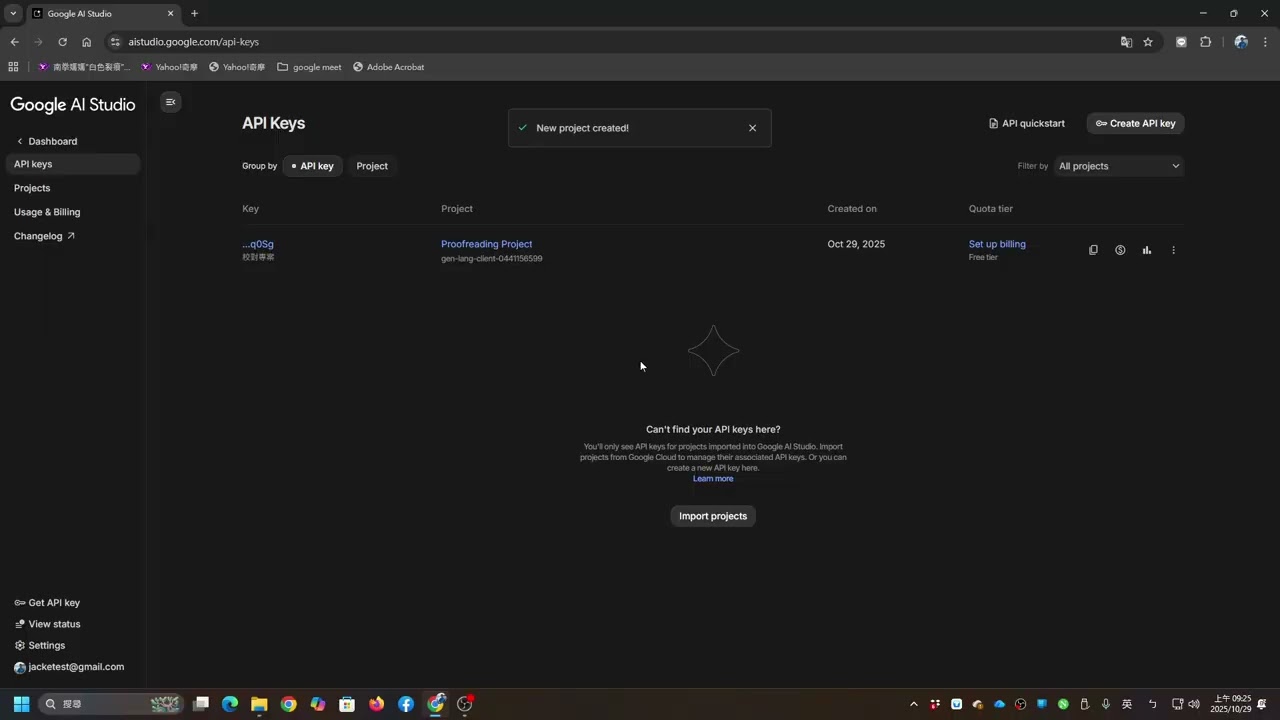
Task: Open the volume control in system tray
Action: tap(1194, 704)
